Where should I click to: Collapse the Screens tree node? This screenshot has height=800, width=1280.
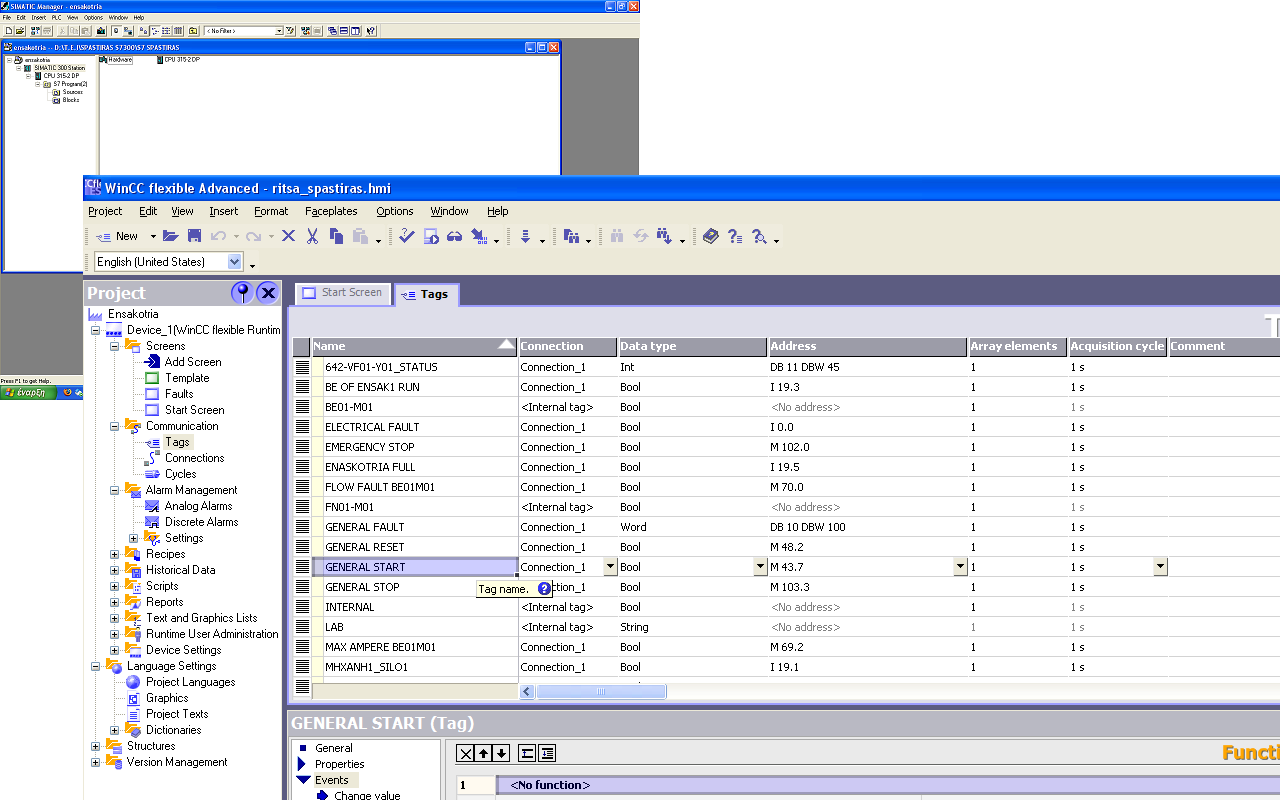coord(114,346)
